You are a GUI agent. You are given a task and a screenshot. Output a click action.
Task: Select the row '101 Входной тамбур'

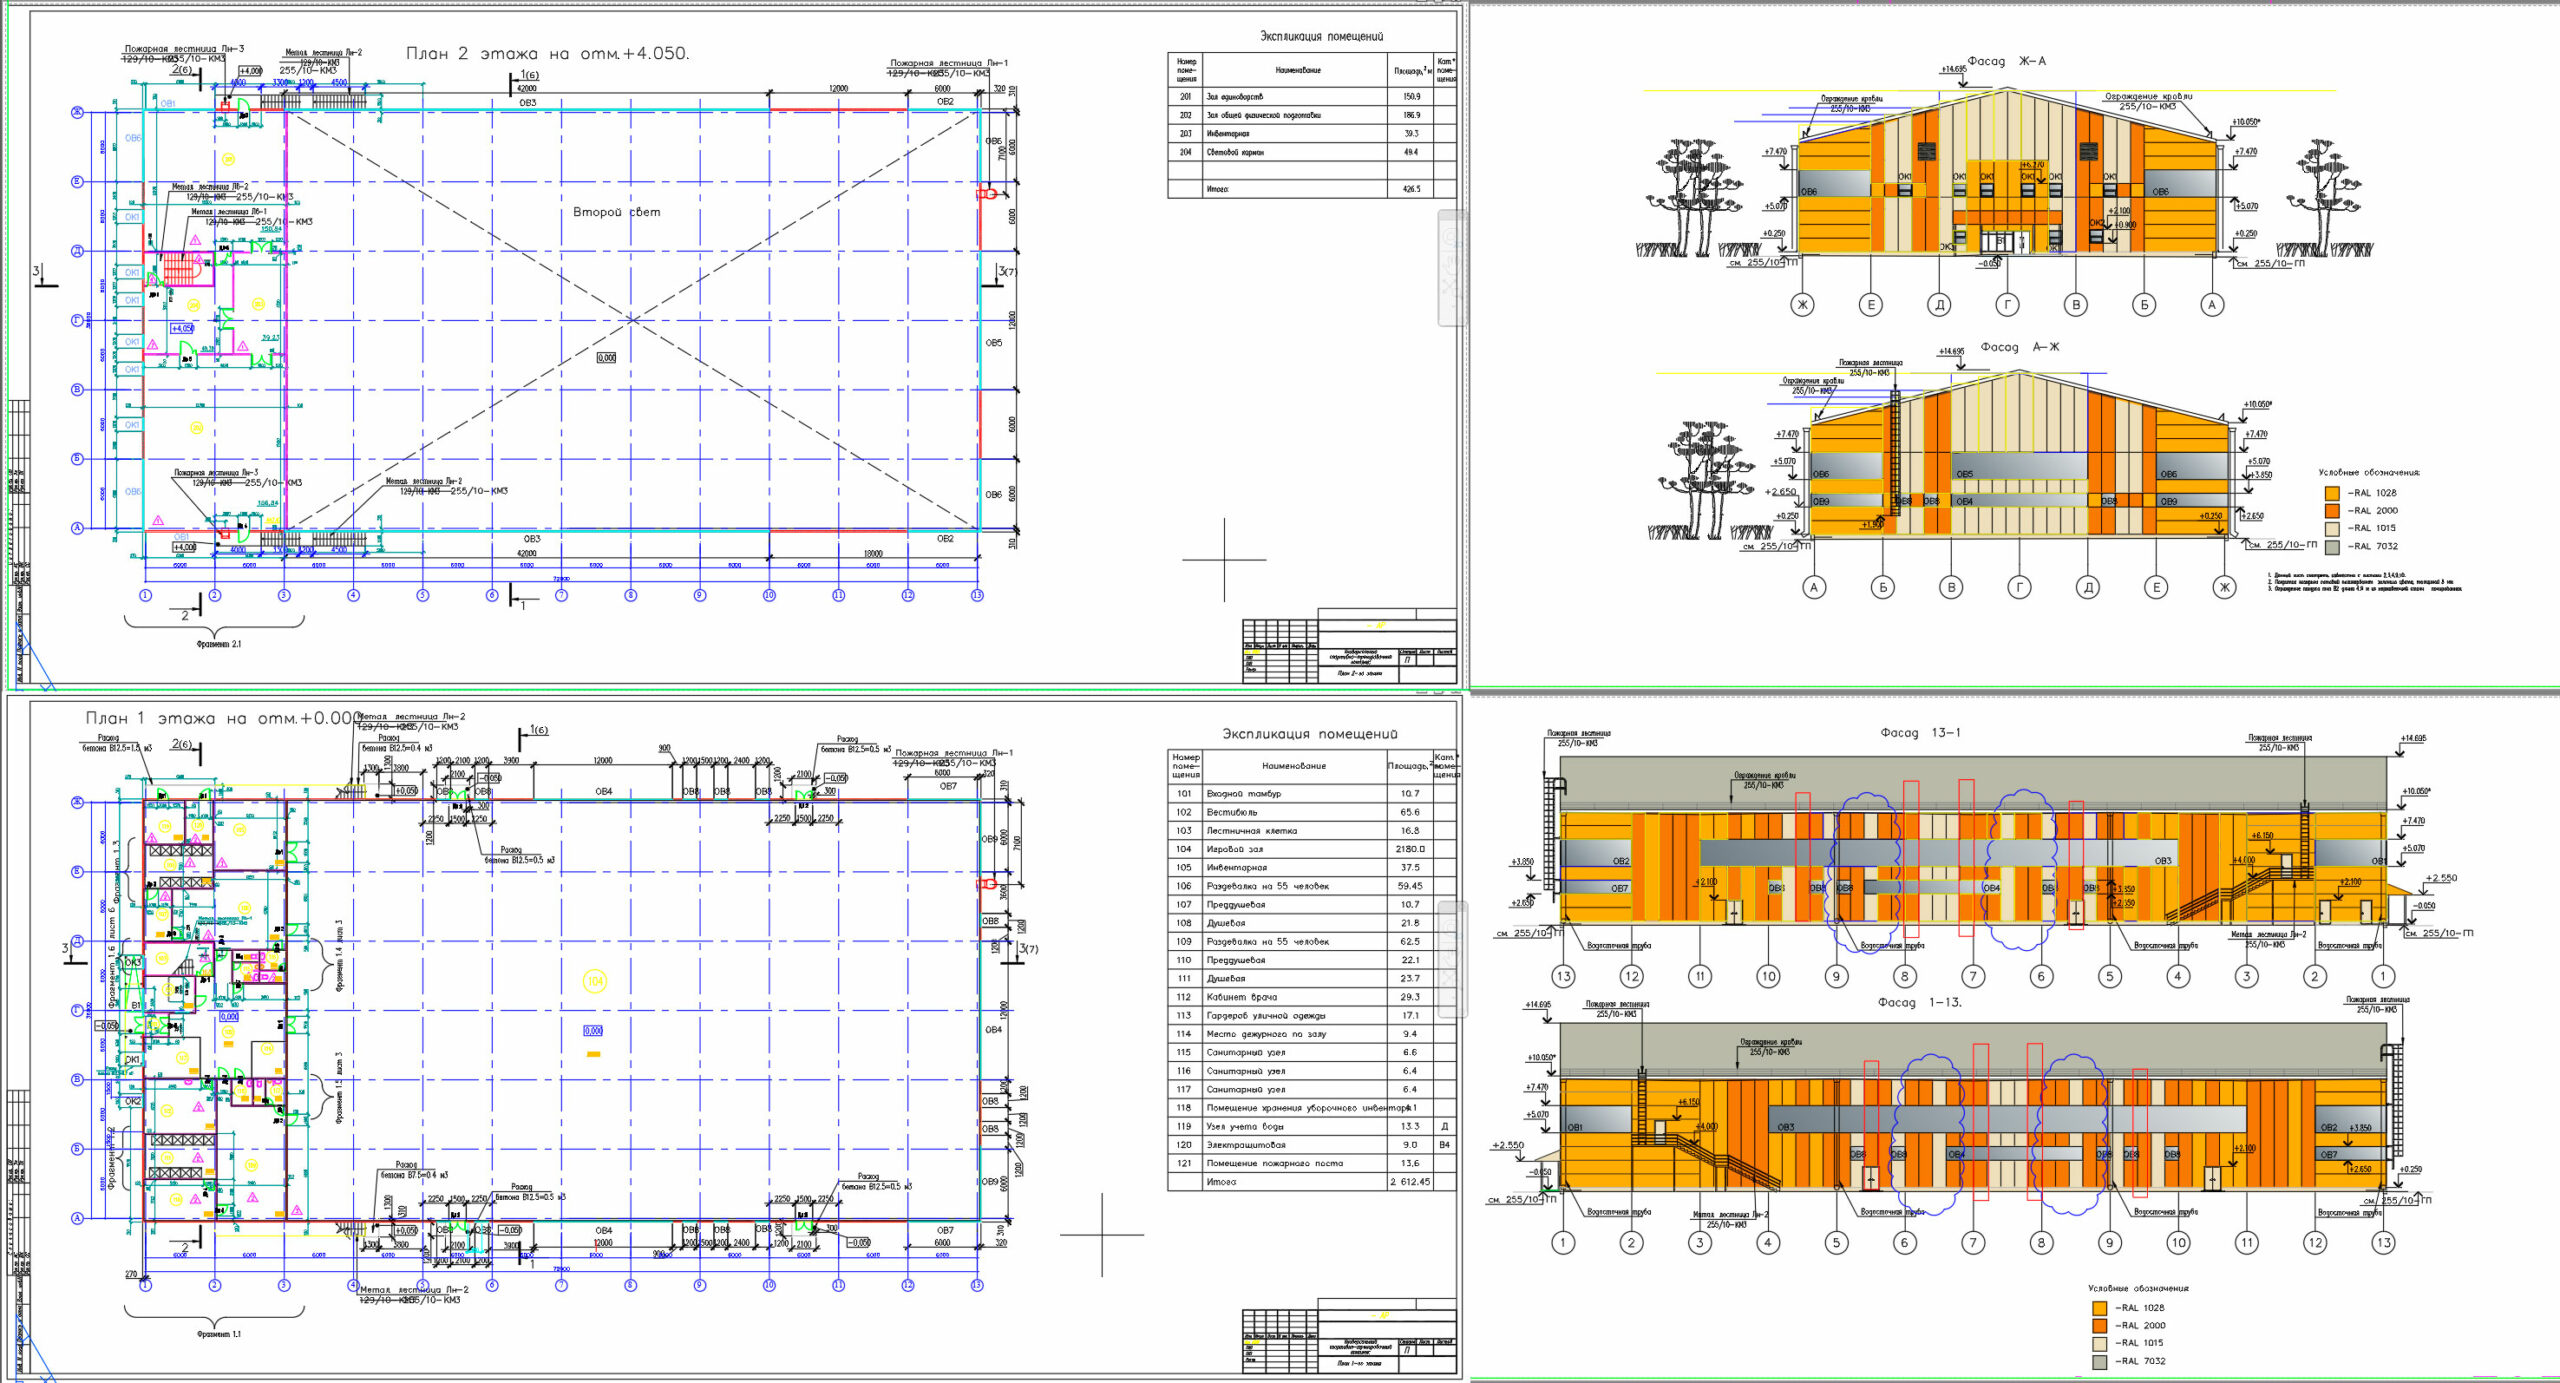tap(1312, 793)
